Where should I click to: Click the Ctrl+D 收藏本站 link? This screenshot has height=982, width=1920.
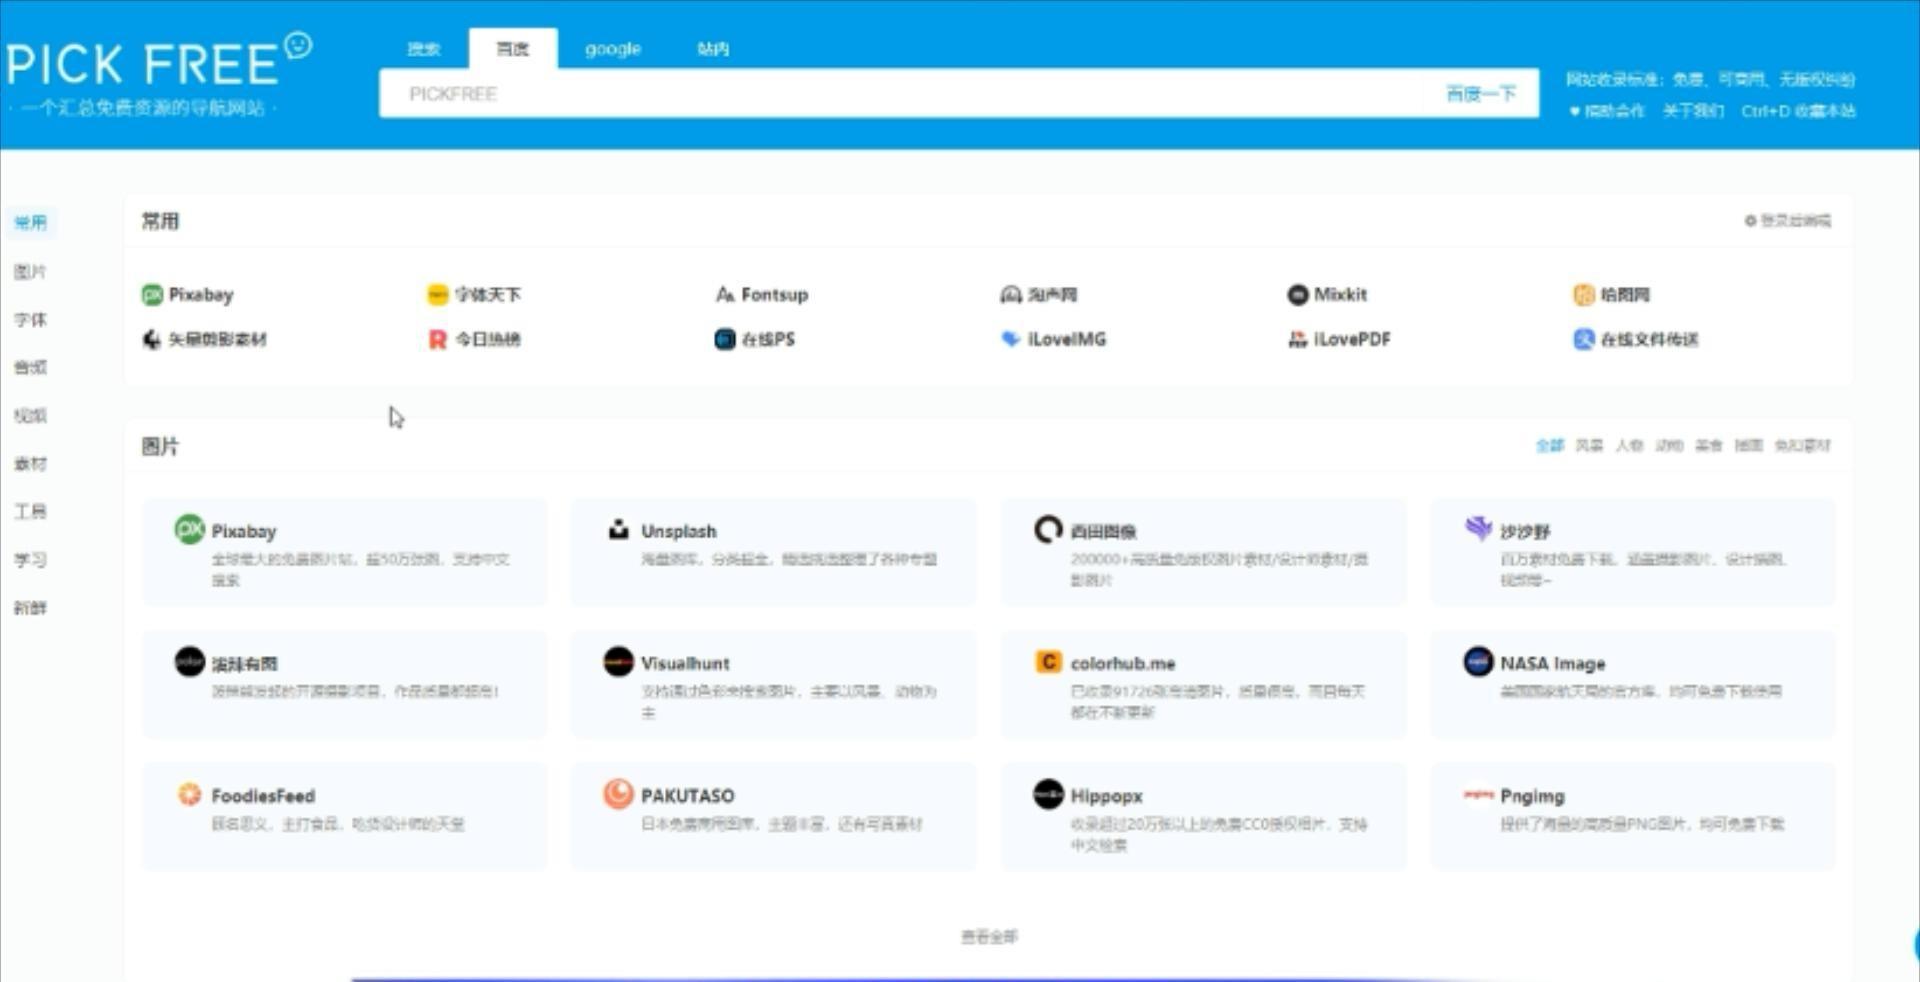(x=1798, y=111)
